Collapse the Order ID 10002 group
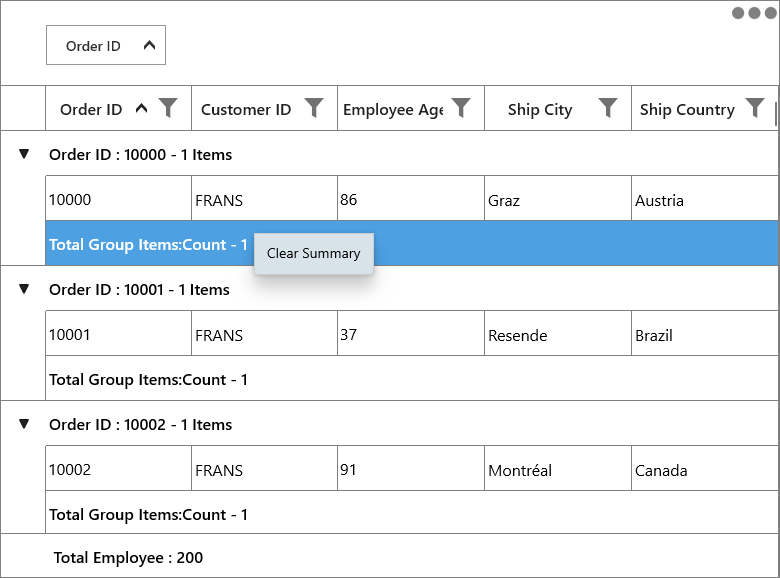The image size is (780, 578). click(x=24, y=424)
